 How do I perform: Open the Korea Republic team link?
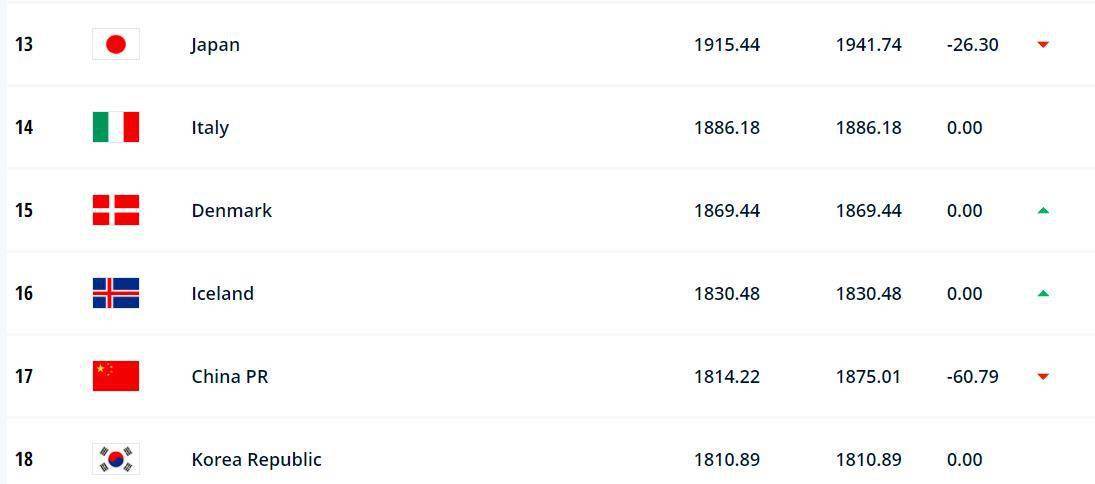click(256, 460)
